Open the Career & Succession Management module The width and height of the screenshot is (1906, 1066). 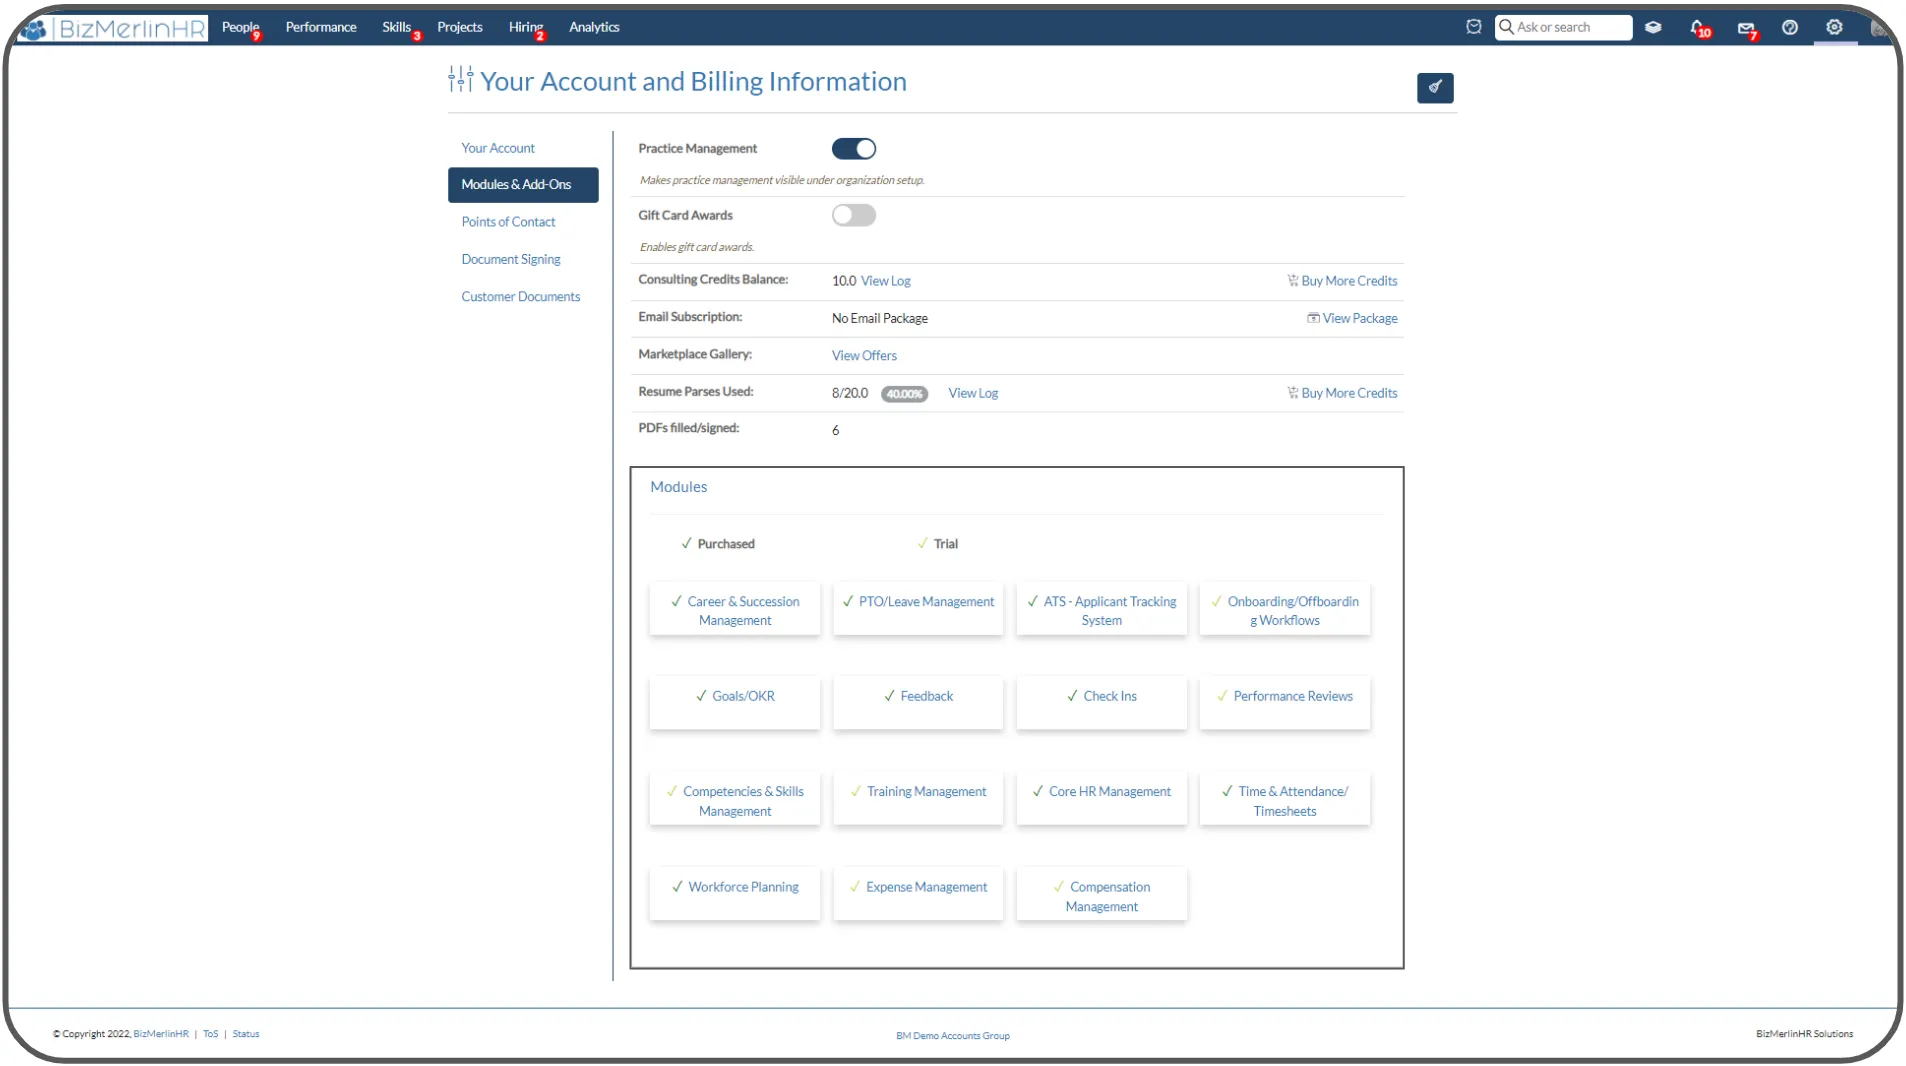pos(735,610)
